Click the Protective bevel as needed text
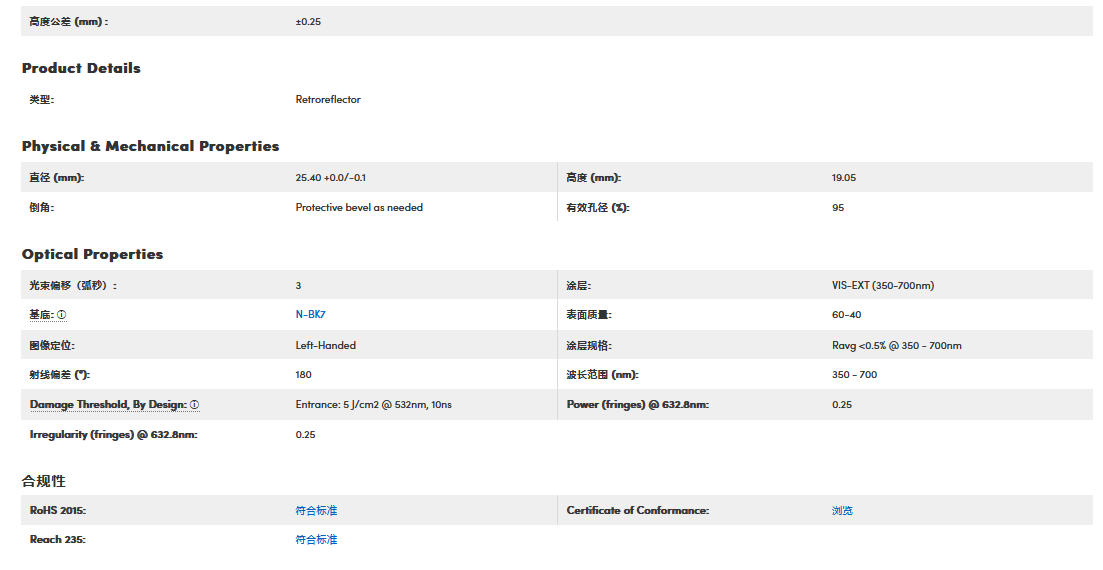Viewport: 1103px width, 570px height. point(359,208)
